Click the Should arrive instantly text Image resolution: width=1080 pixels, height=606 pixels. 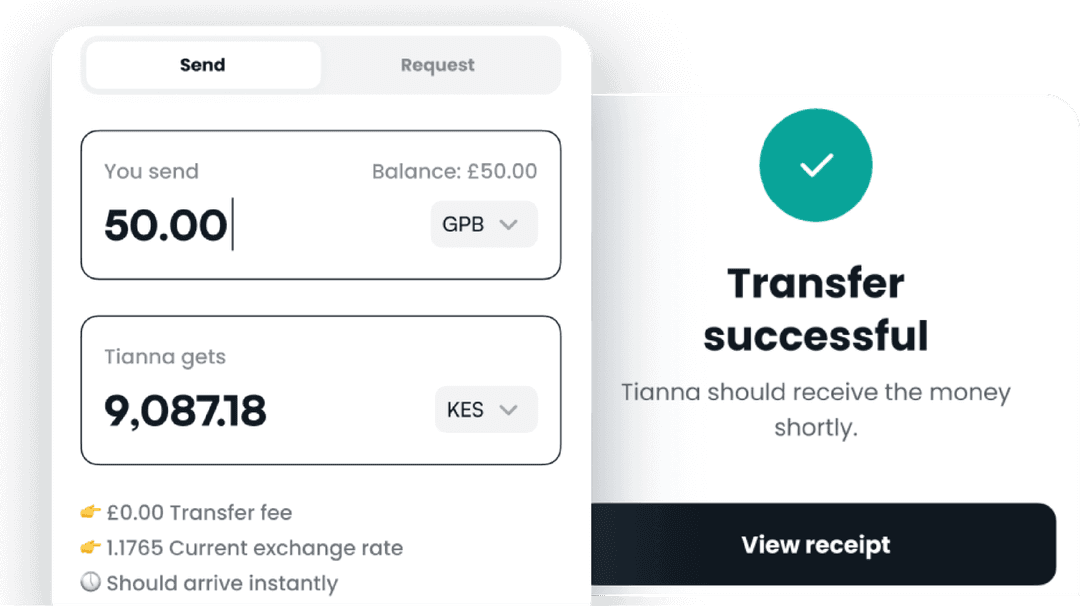[222, 583]
